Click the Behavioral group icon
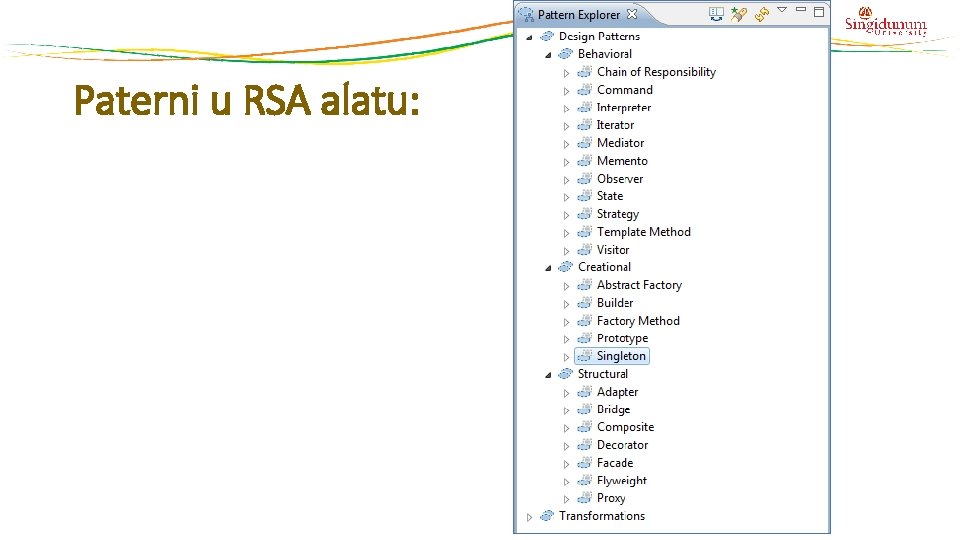The width and height of the screenshot is (960, 540). (x=566, y=54)
